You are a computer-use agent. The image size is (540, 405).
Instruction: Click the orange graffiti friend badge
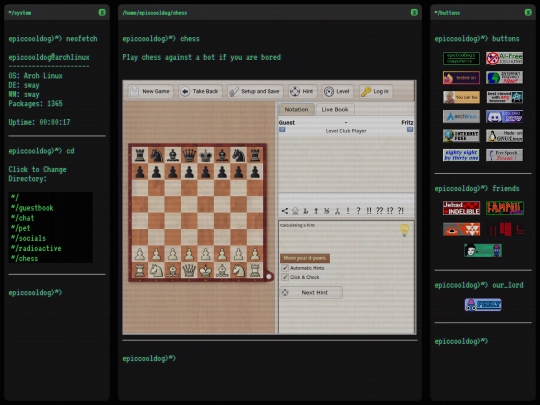(x=505, y=208)
